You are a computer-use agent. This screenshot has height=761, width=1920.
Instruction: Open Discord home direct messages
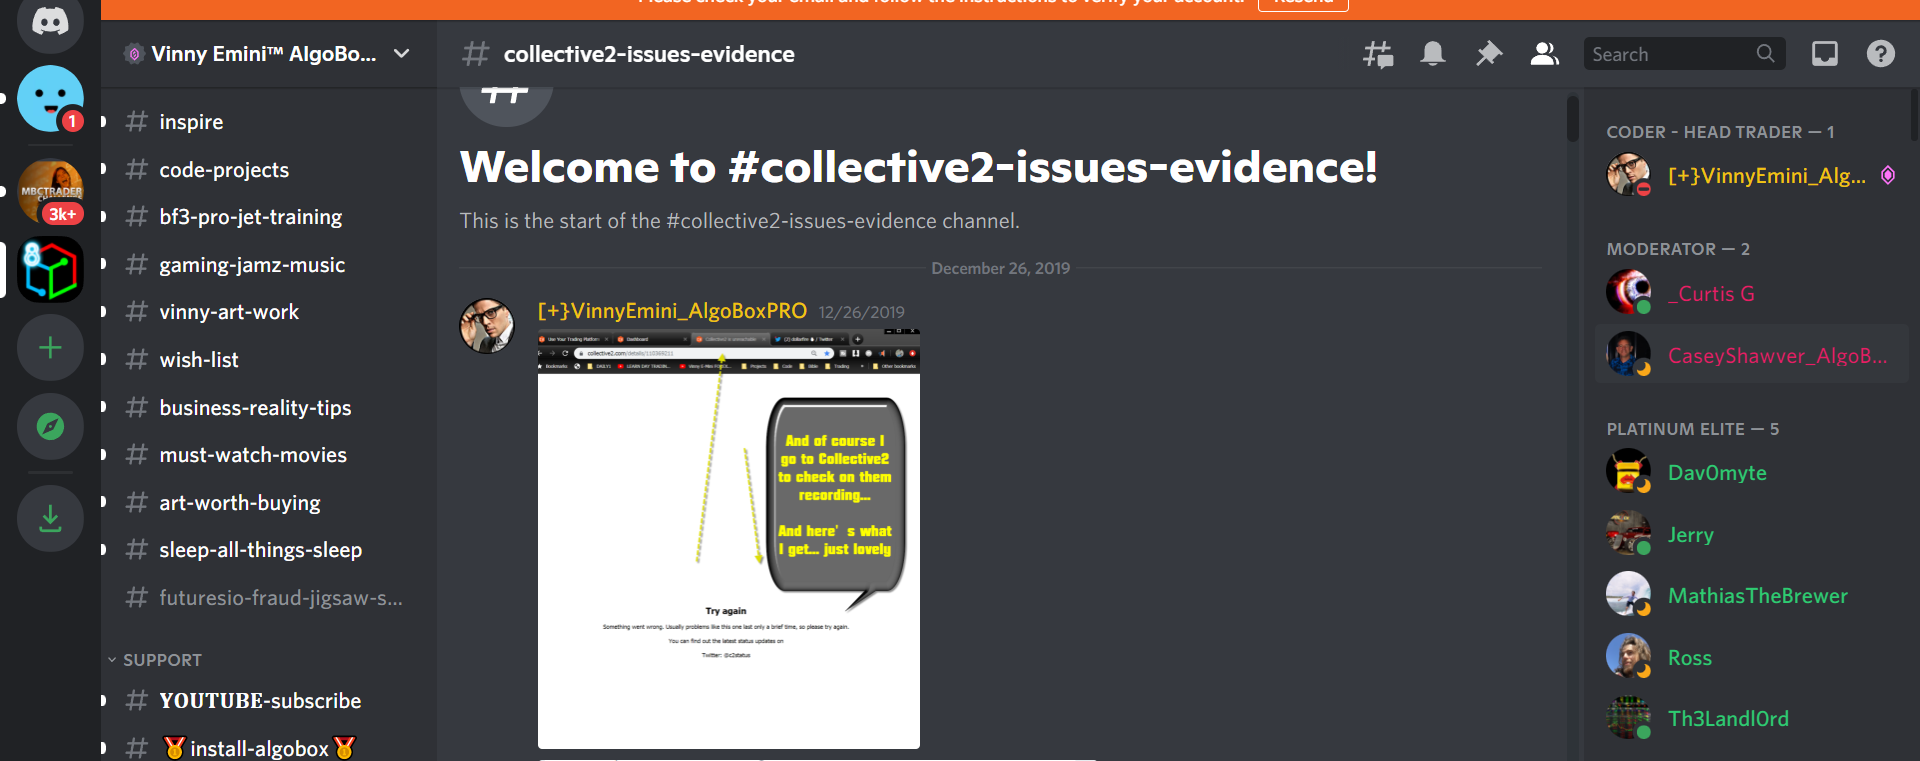point(50,22)
